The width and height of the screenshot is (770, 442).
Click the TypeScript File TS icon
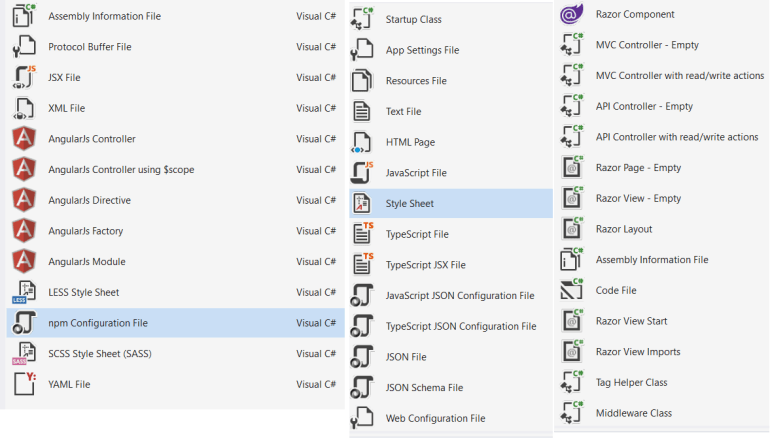[363, 234]
